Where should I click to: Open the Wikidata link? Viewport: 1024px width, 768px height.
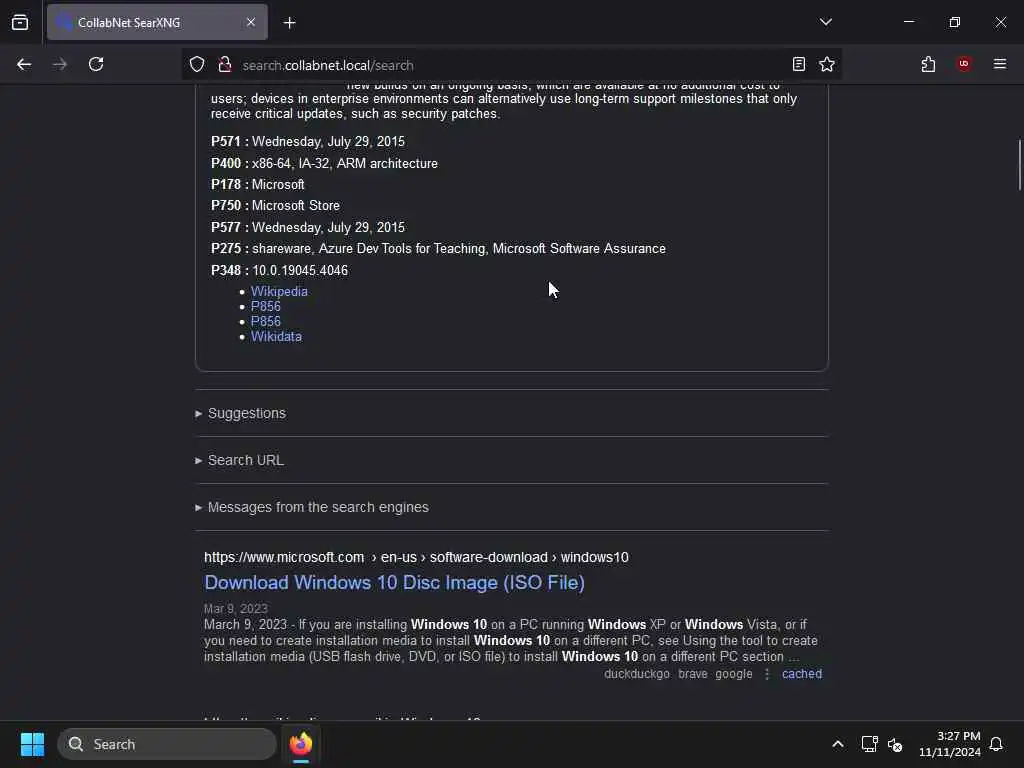[276, 336]
